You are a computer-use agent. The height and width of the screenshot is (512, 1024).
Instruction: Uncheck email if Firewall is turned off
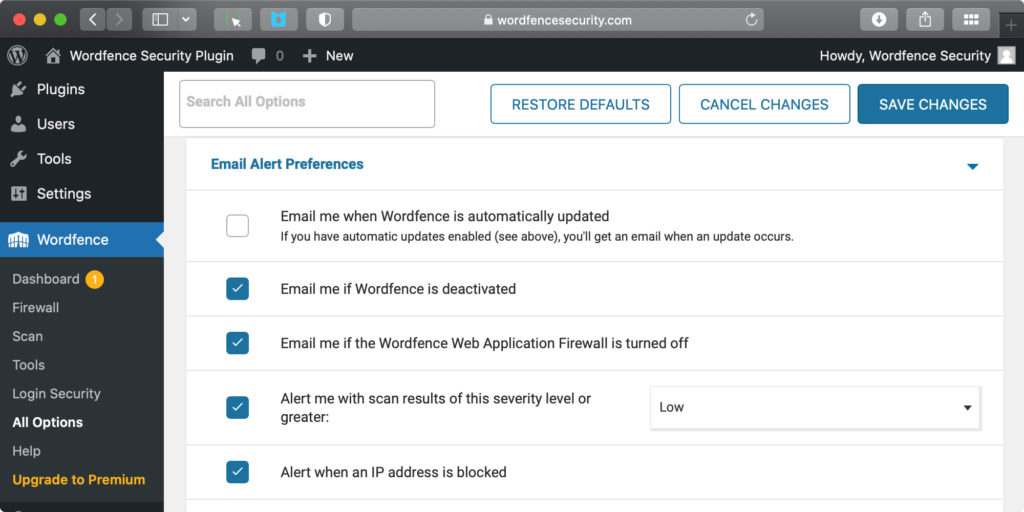238,343
